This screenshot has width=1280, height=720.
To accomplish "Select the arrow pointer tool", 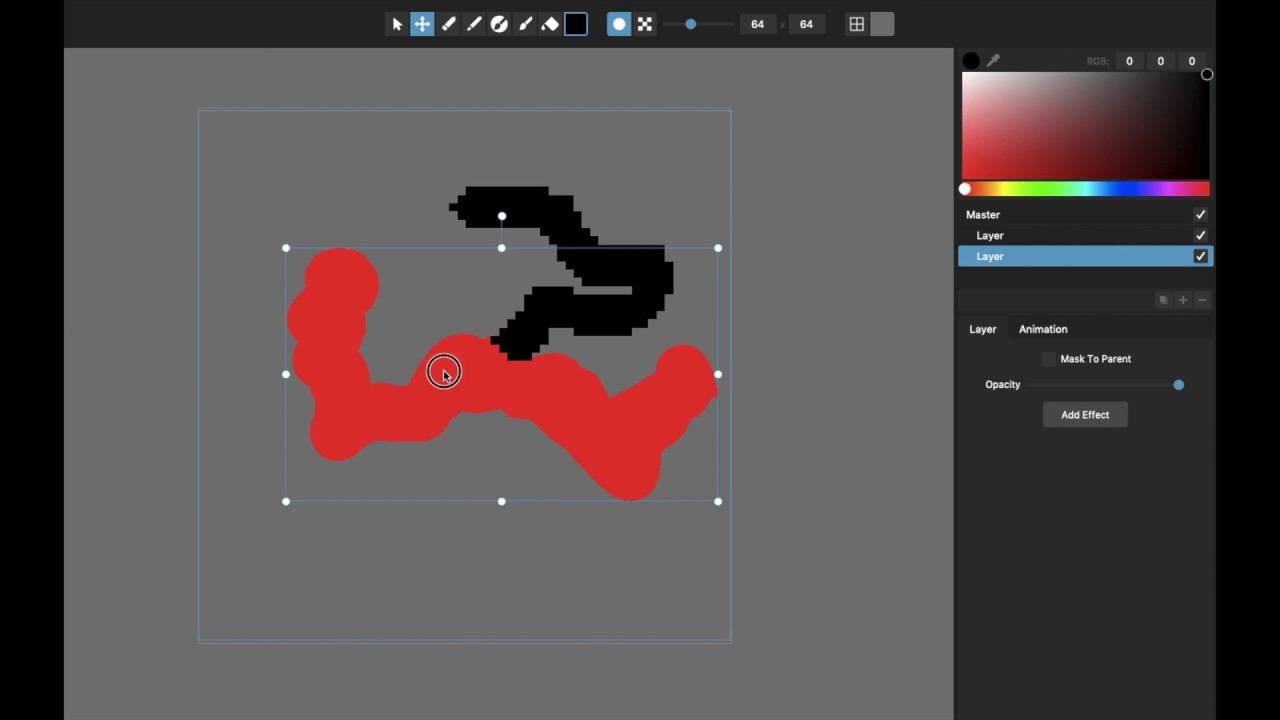I will click(397, 24).
